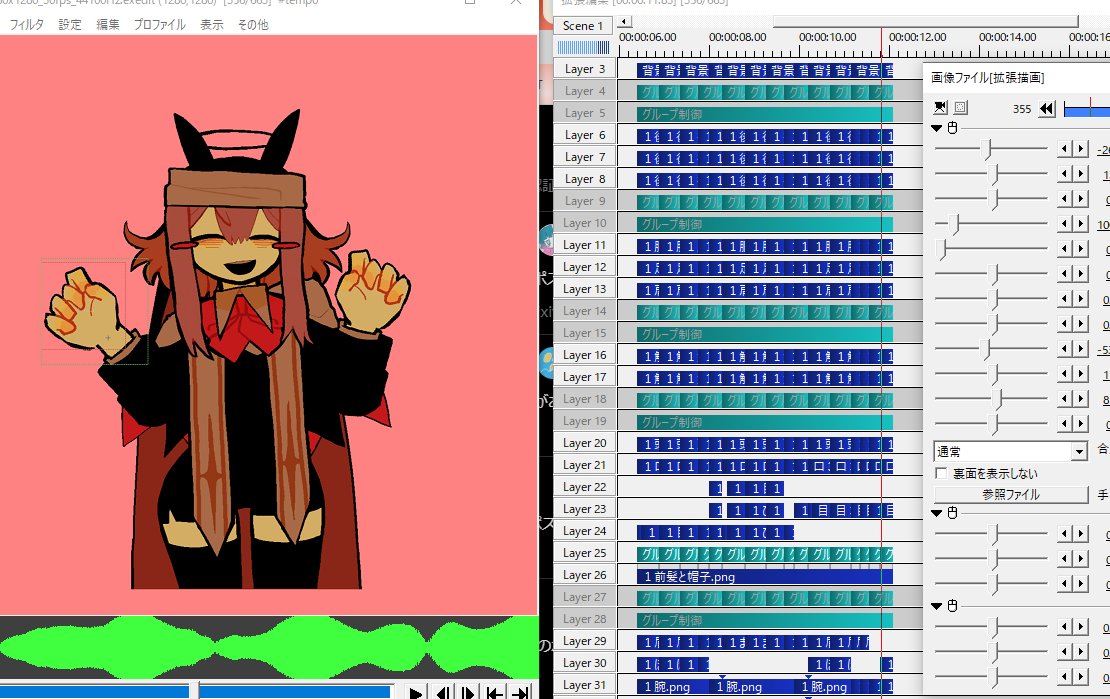Open the その他 menu

(x=253, y=24)
